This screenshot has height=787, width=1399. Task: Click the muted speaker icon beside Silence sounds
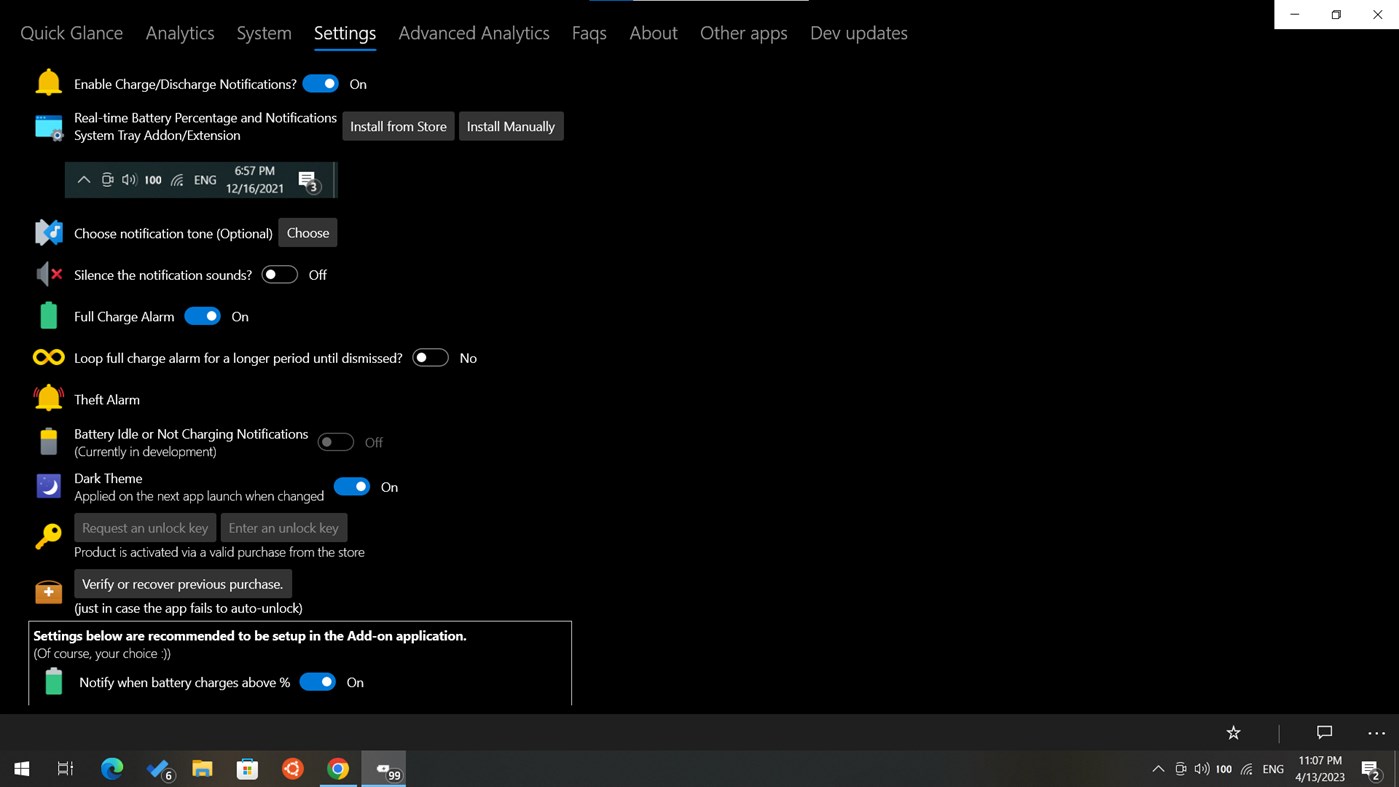click(48, 274)
